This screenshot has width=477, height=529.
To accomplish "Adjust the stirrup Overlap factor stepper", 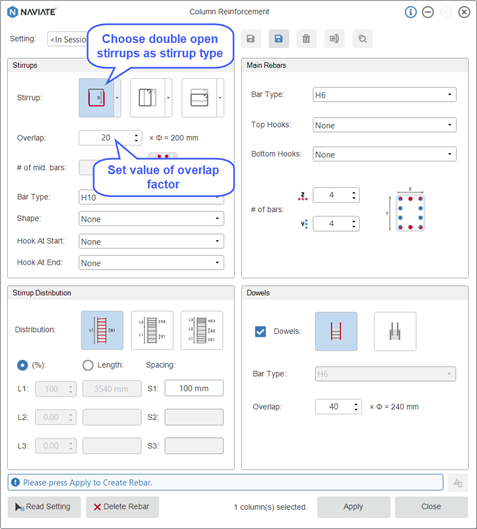I will point(136,138).
